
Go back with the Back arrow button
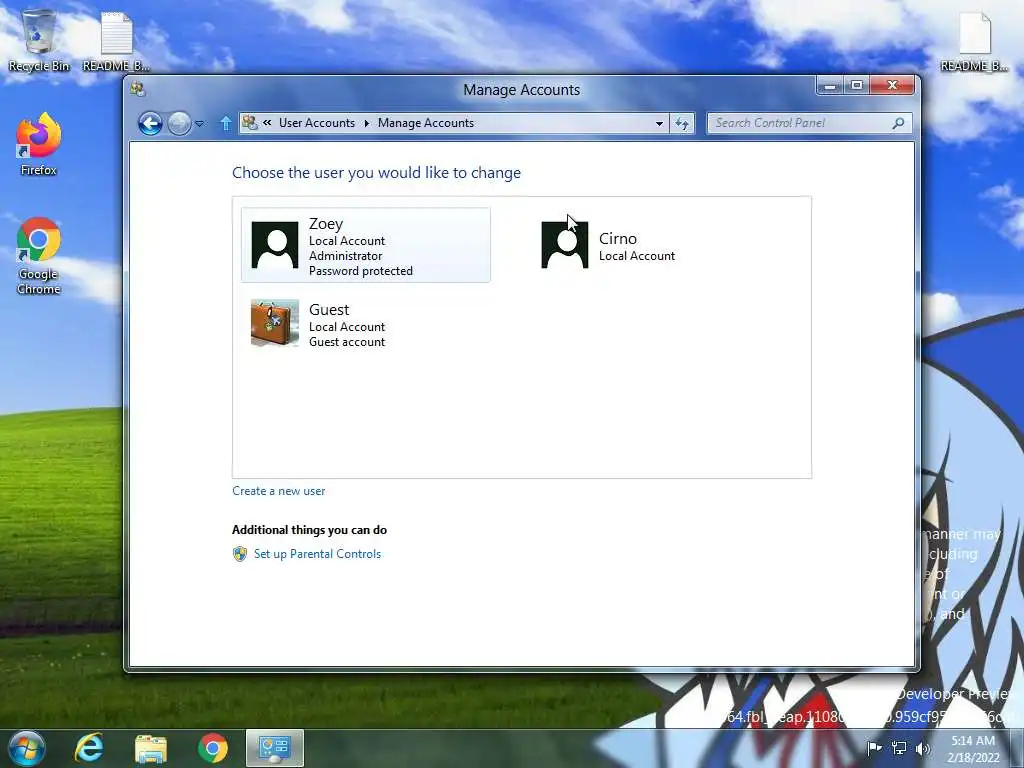[x=150, y=123]
